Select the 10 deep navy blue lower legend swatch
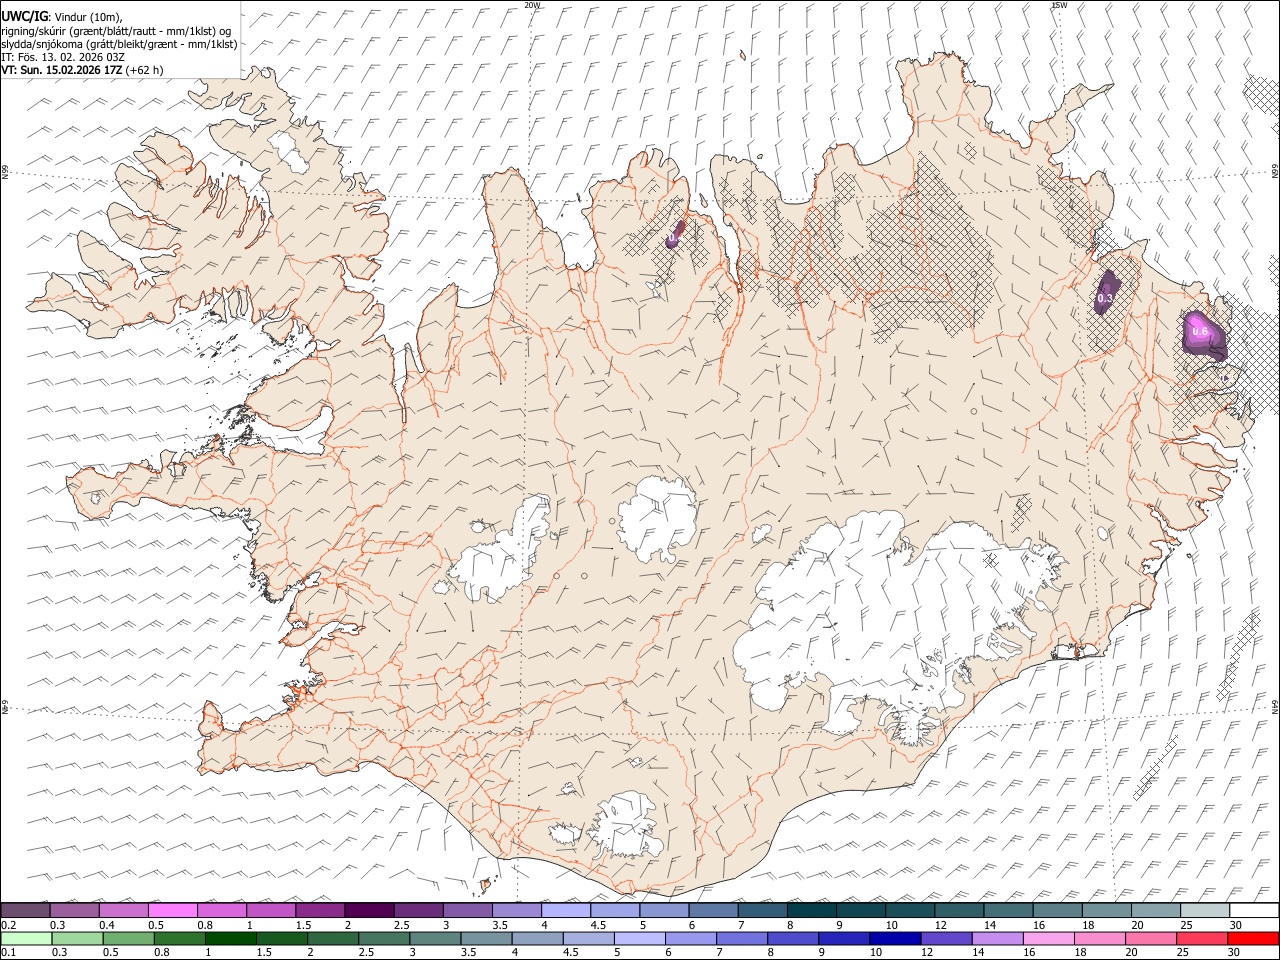This screenshot has height=960, width=1280. (x=894, y=939)
